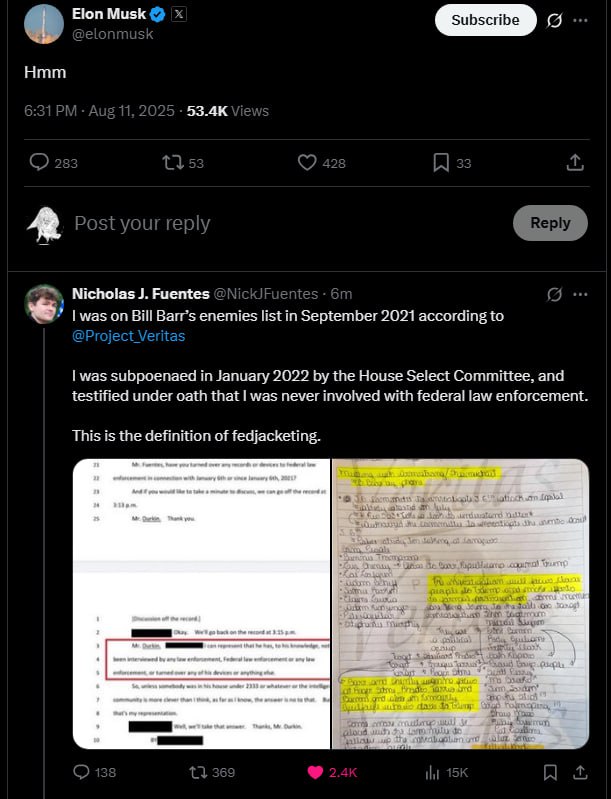Open the highlighted handwritten notes image
This screenshot has width=611, height=799.
coord(461,604)
